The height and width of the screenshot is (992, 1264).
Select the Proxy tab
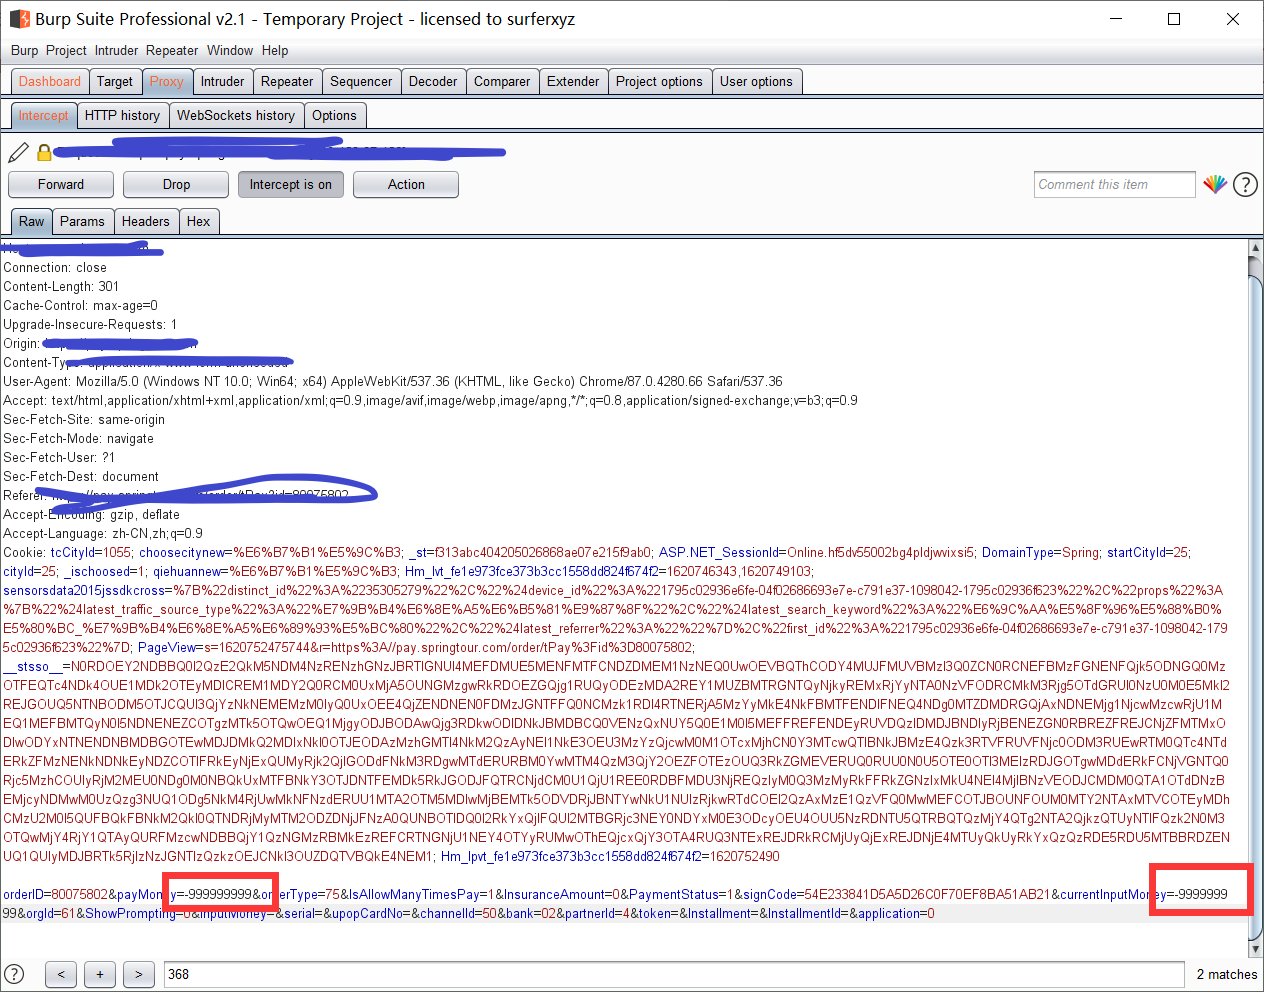167,82
